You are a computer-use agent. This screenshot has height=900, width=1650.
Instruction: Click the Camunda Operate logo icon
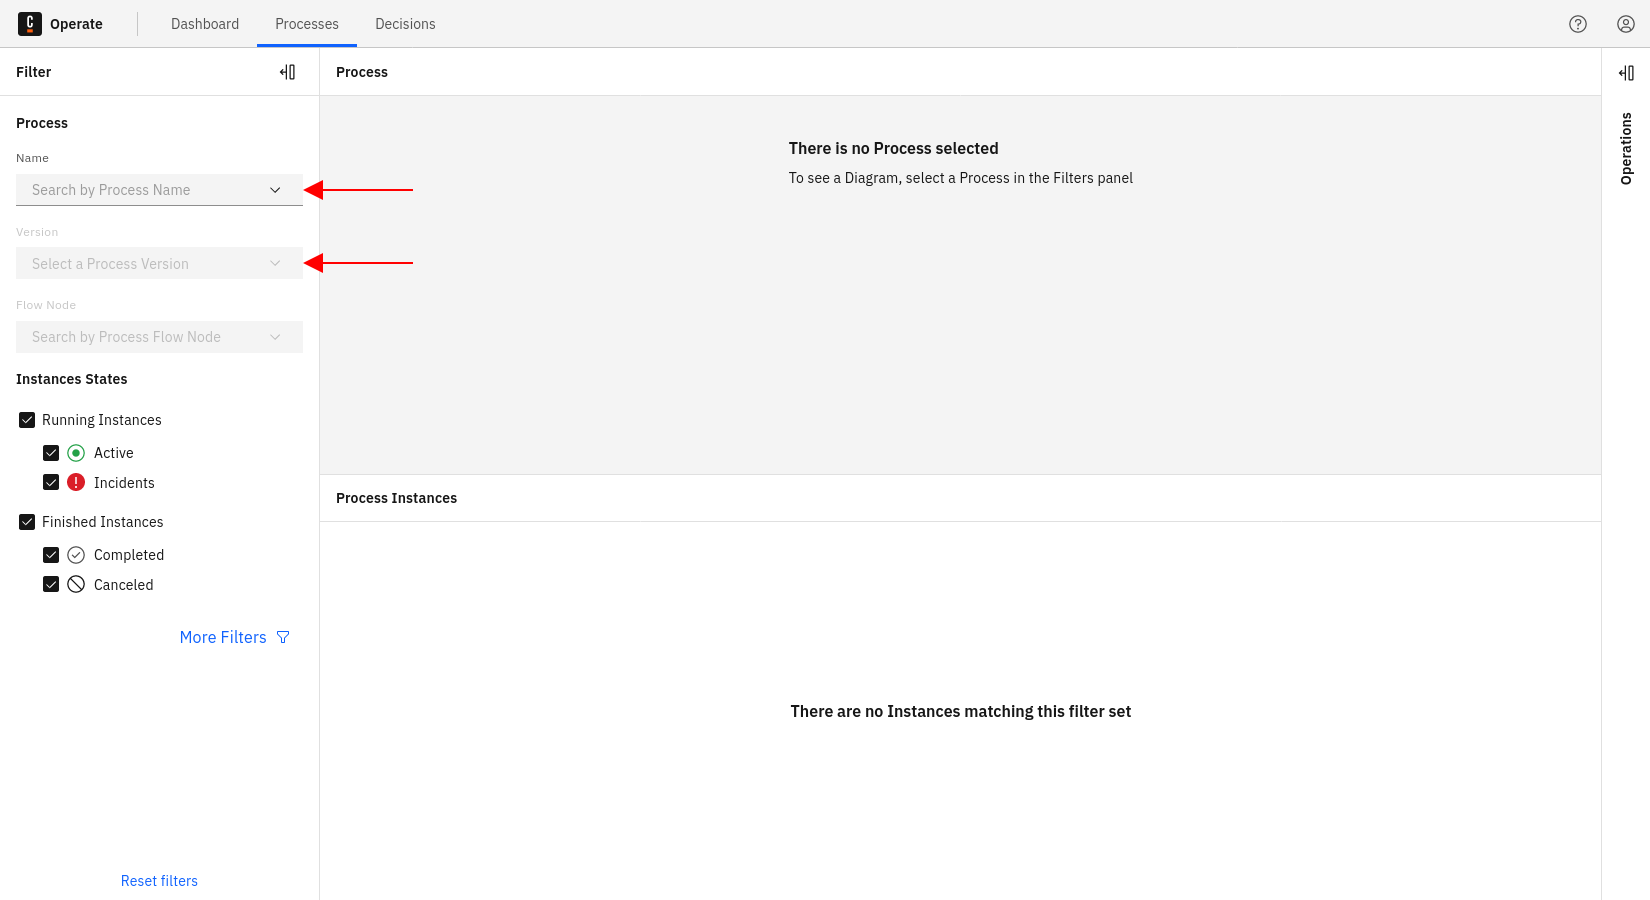(x=30, y=24)
